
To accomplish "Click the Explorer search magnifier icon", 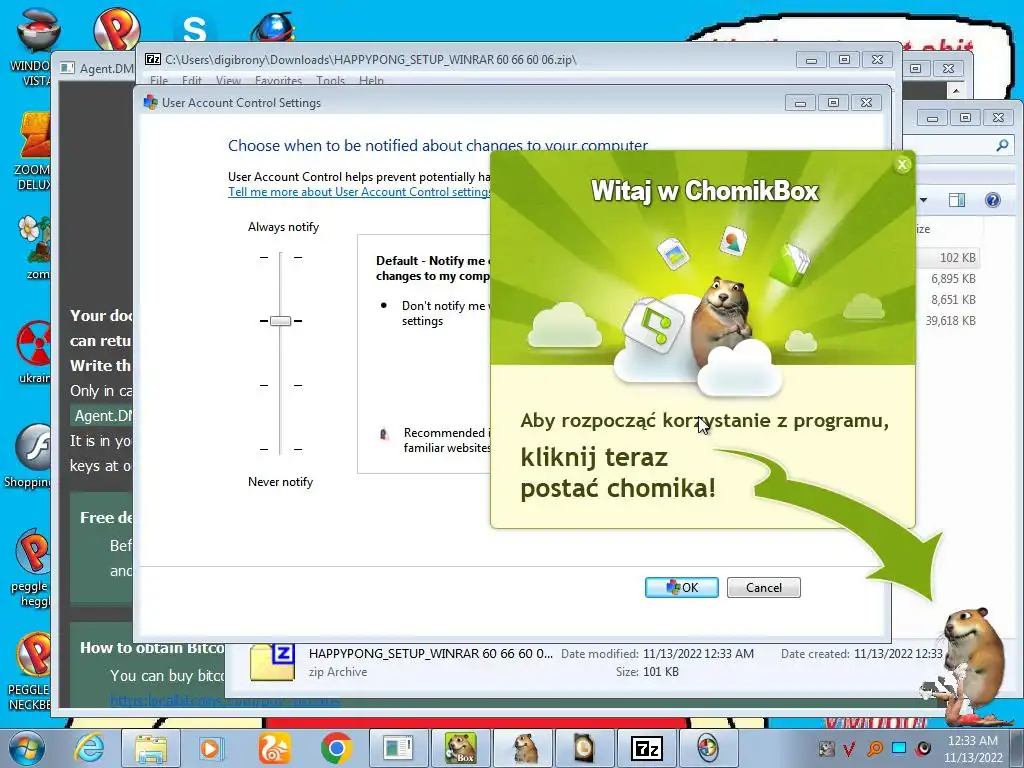I will (x=1002, y=146).
